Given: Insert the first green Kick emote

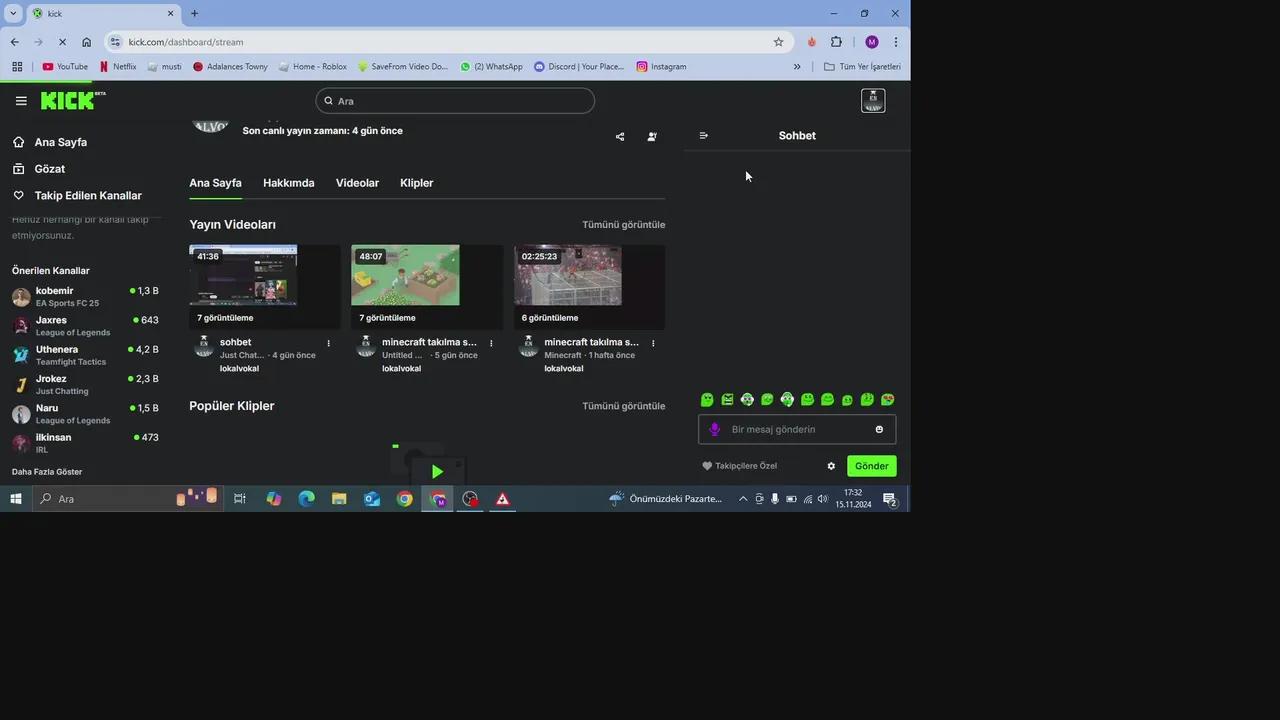Looking at the screenshot, I should pos(707,400).
